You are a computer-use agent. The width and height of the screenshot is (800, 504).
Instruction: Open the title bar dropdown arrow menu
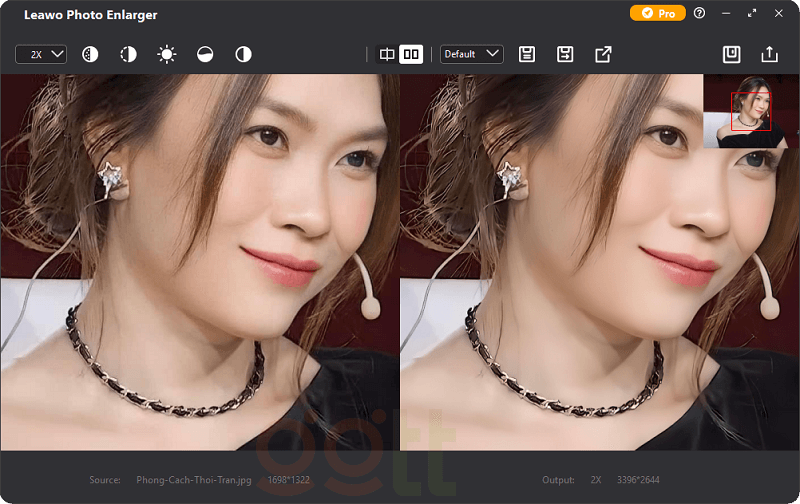(x=725, y=14)
